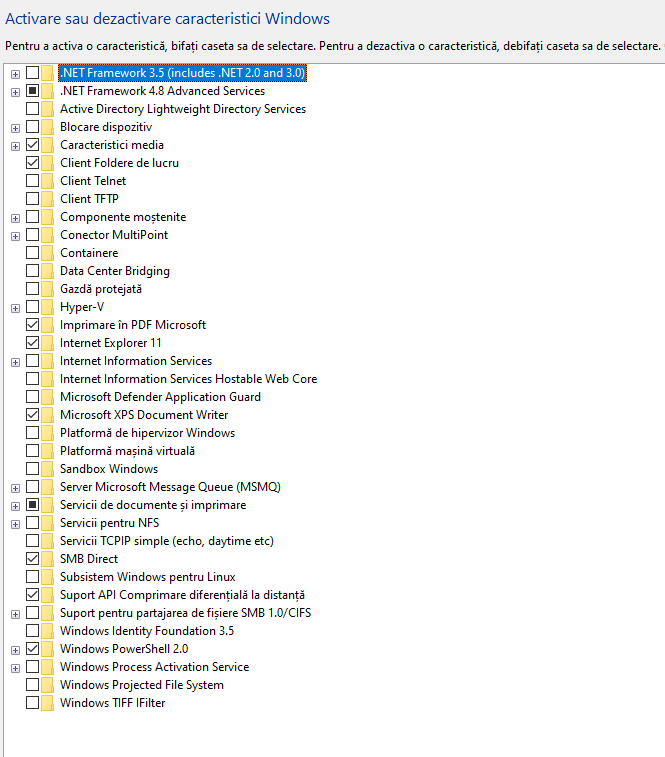Click folder icon next to Data Center Bridging
The width and height of the screenshot is (665, 757).
pos(47,271)
